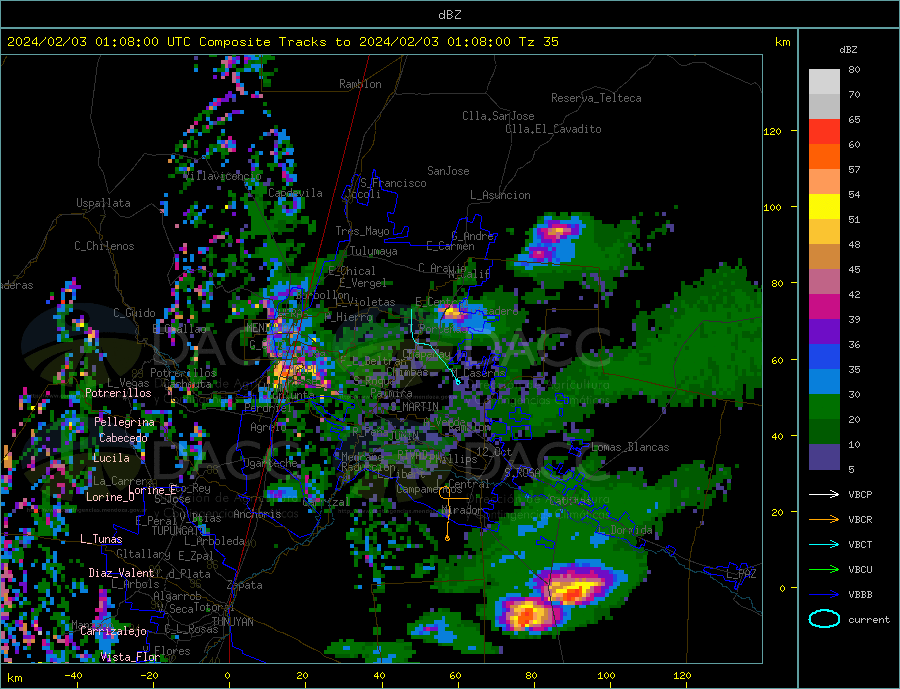Click the Pellegrina place label
This screenshot has width=900, height=689.
click(x=125, y=422)
